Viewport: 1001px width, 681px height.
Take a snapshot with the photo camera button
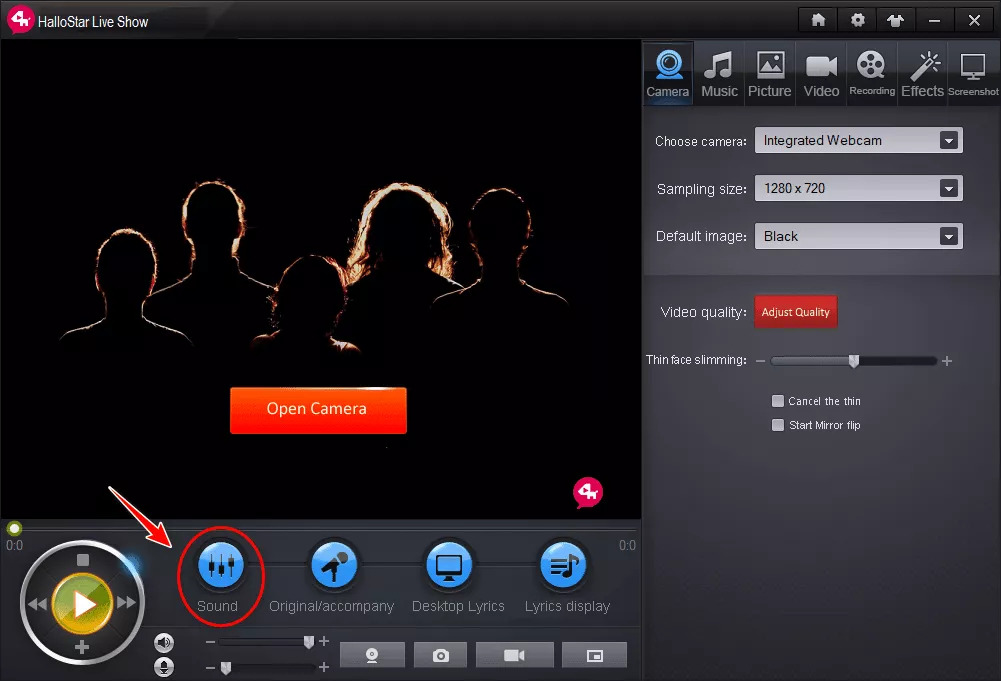[x=440, y=655]
